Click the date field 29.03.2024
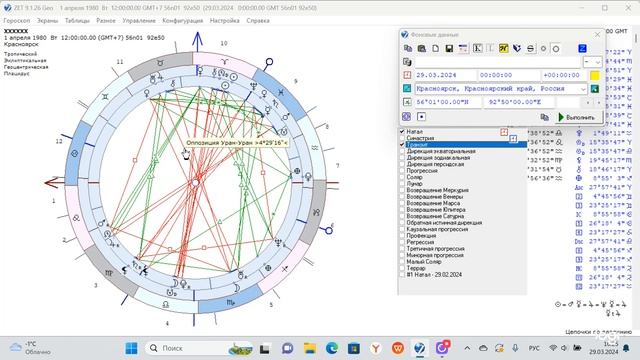The image size is (640, 360). point(445,75)
